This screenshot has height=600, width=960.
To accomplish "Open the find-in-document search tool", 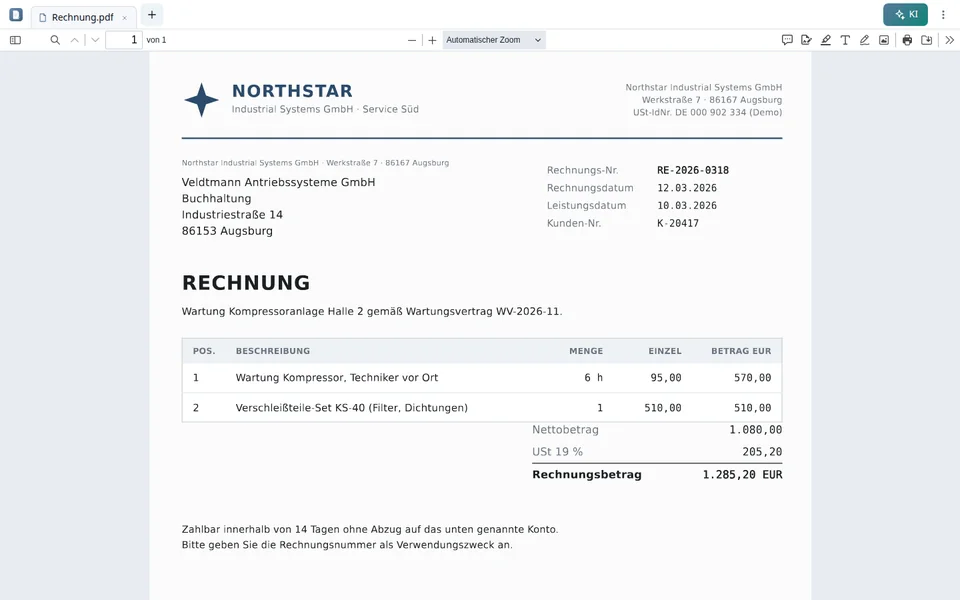I will (x=55, y=40).
